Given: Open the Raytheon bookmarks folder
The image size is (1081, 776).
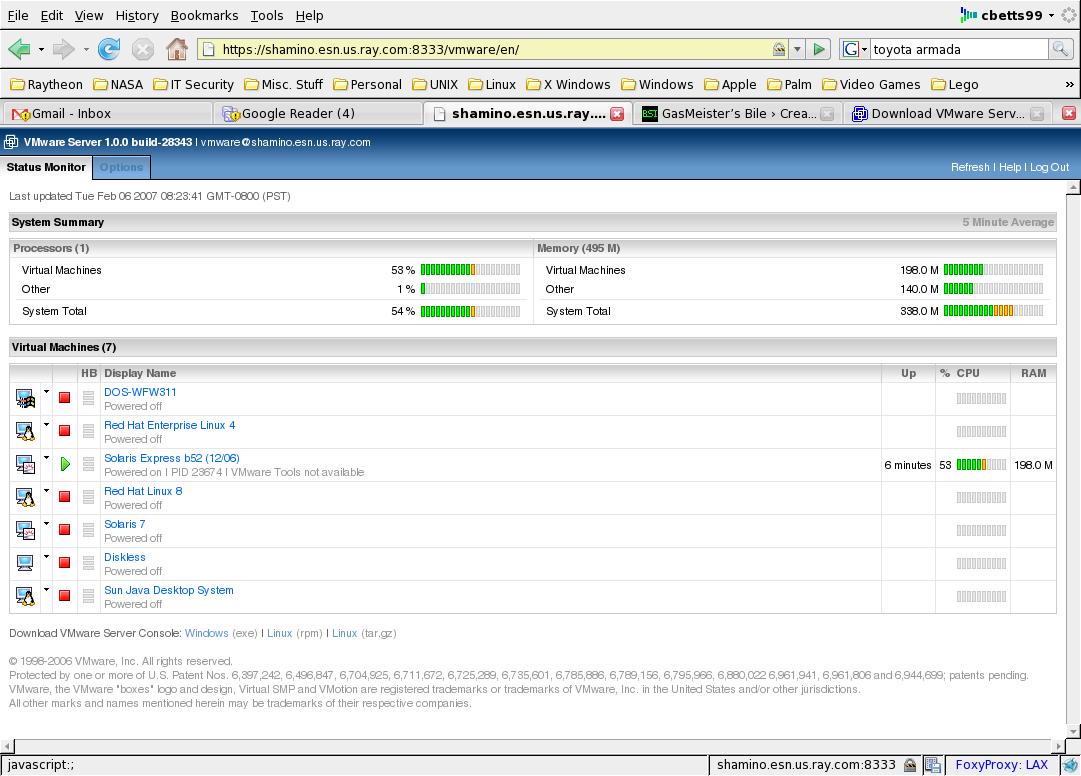Looking at the screenshot, I should click(x=46, y=84).
